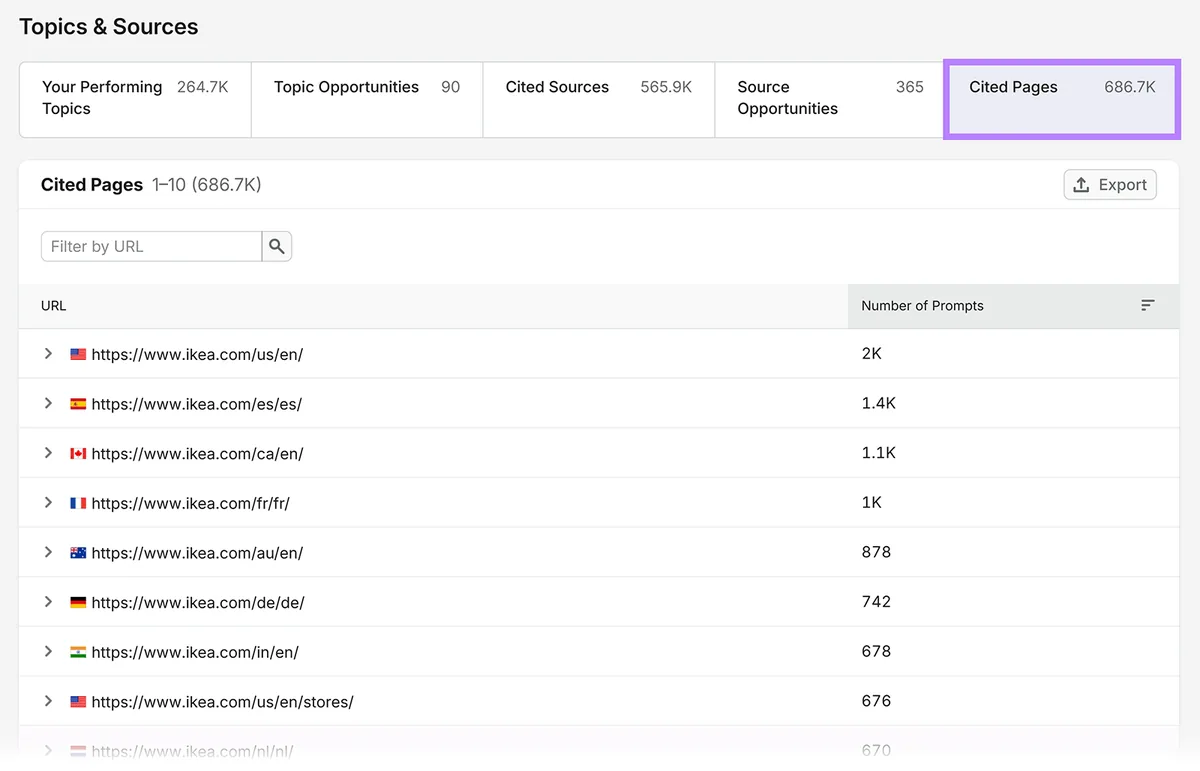Select the Cited Pages tab
This screenshot has height=771, width=1200.
pyautogui.click(x=1062, y=99)
